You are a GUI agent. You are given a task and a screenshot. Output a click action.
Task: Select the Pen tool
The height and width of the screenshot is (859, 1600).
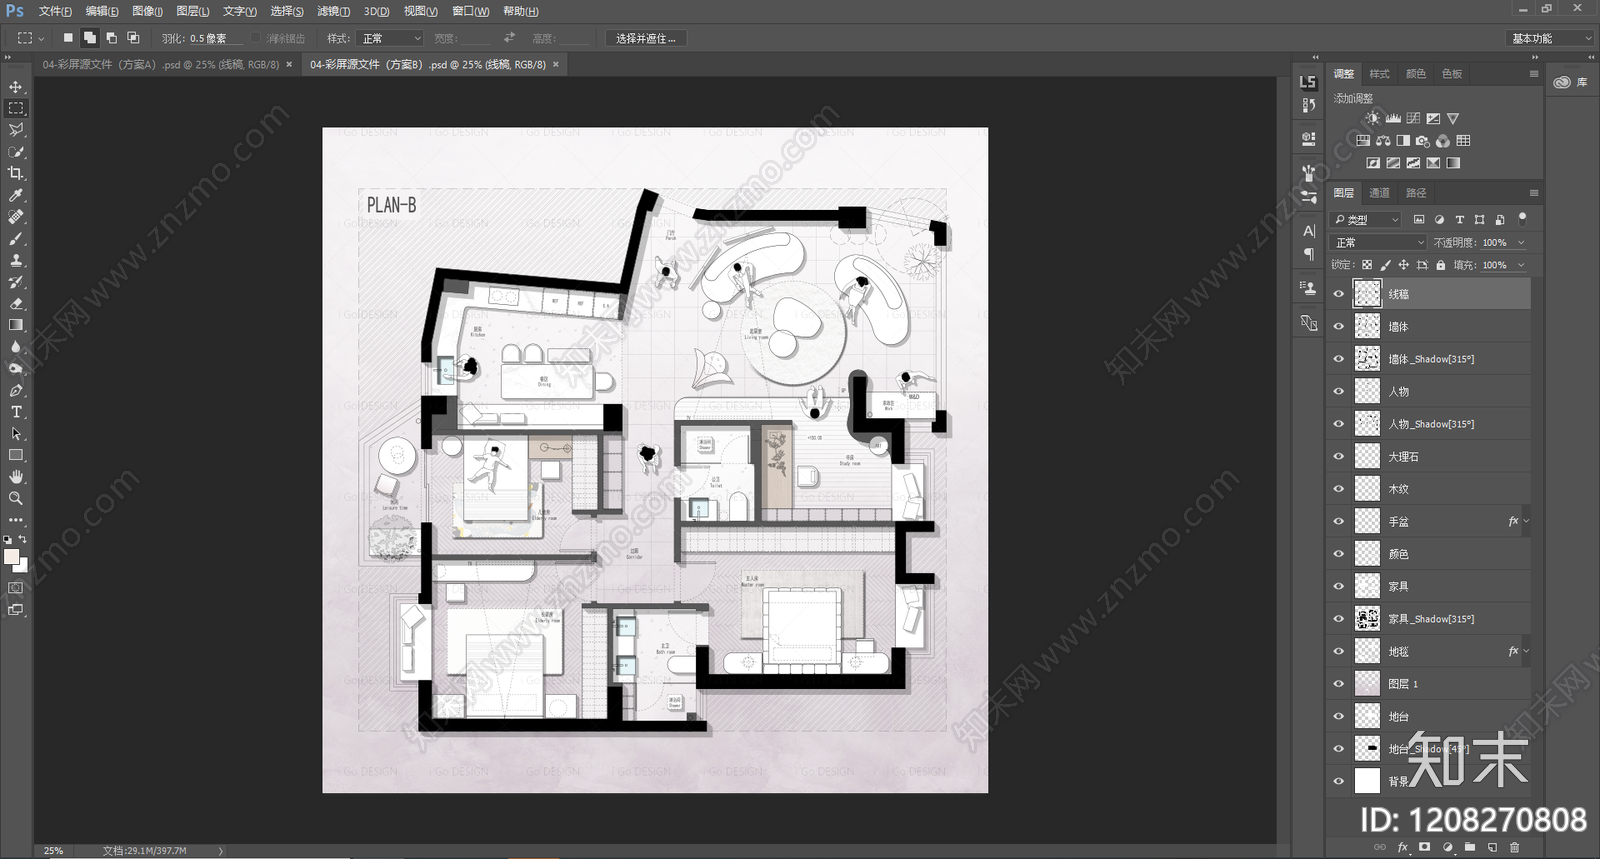point(16,390)
